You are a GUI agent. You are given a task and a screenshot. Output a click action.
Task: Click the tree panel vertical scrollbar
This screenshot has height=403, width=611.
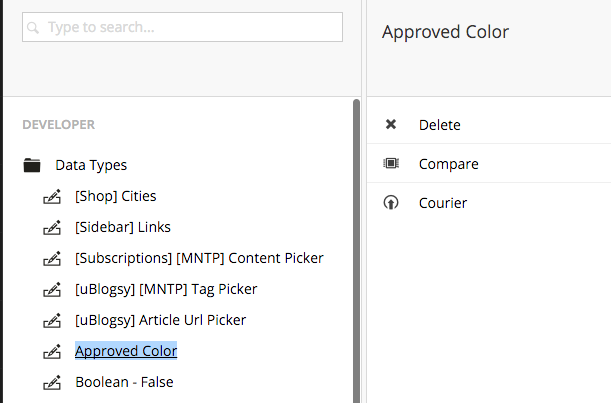pos(356,251)
